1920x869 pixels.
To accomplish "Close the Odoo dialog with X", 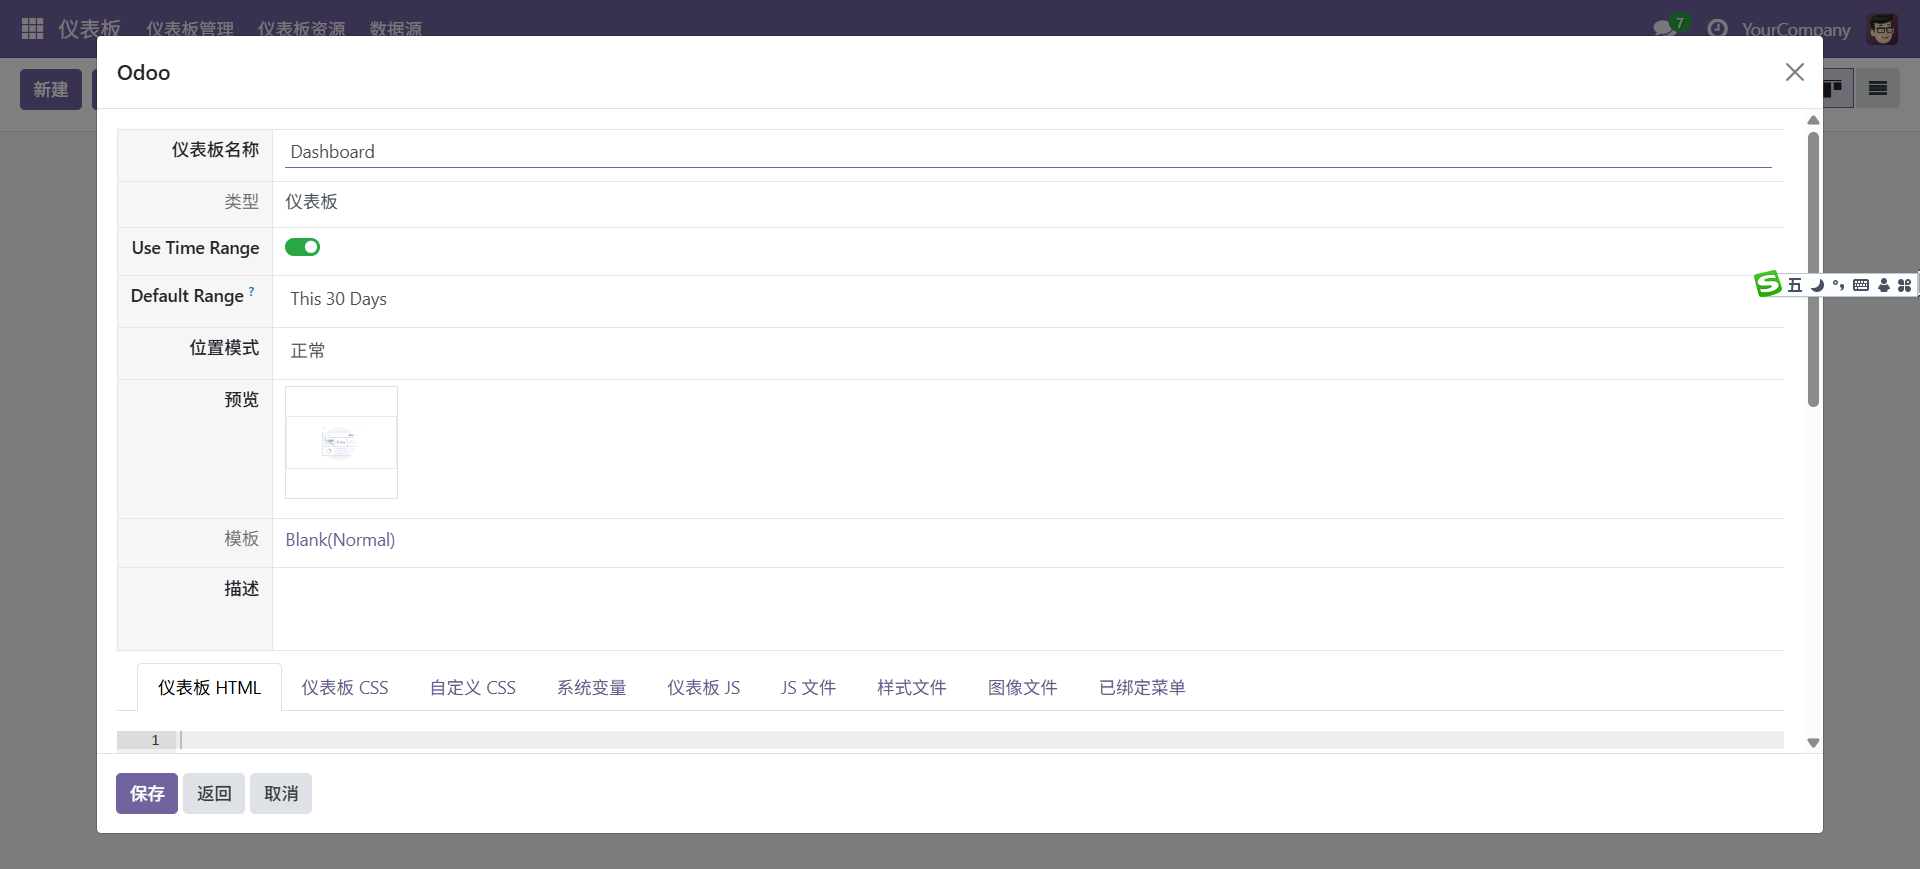I will [x=1794, y=72].
